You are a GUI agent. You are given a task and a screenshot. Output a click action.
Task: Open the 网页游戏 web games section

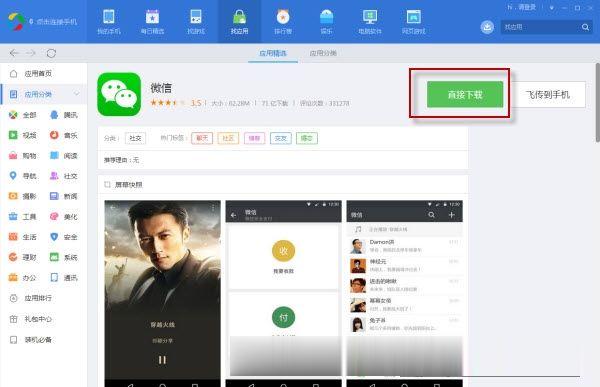click(x=414, y=22)
